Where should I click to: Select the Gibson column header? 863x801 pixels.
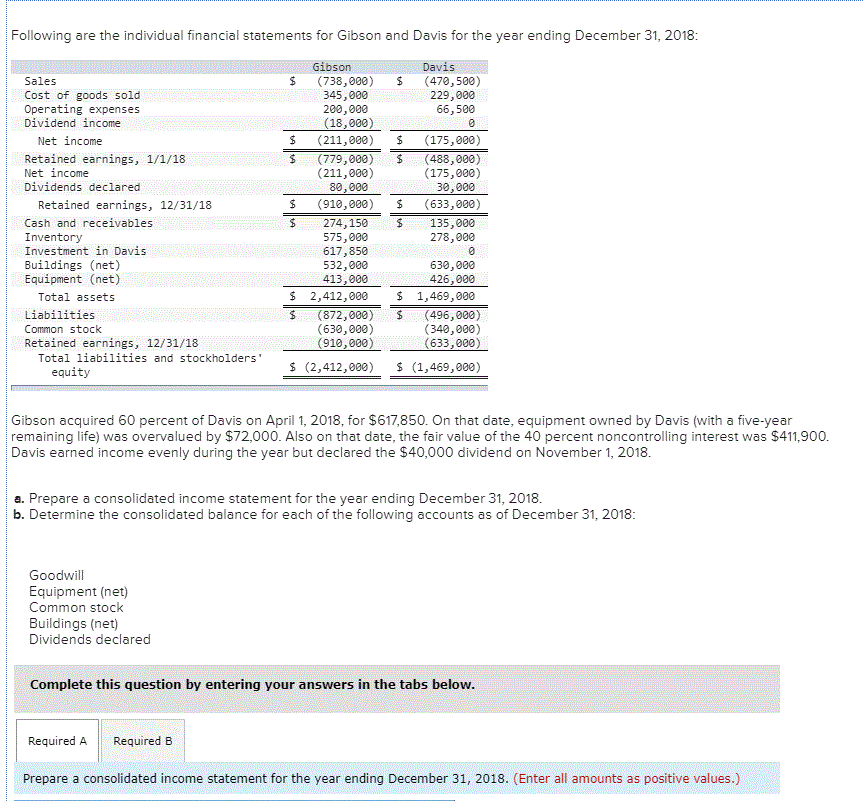click(x=331, y=66)
